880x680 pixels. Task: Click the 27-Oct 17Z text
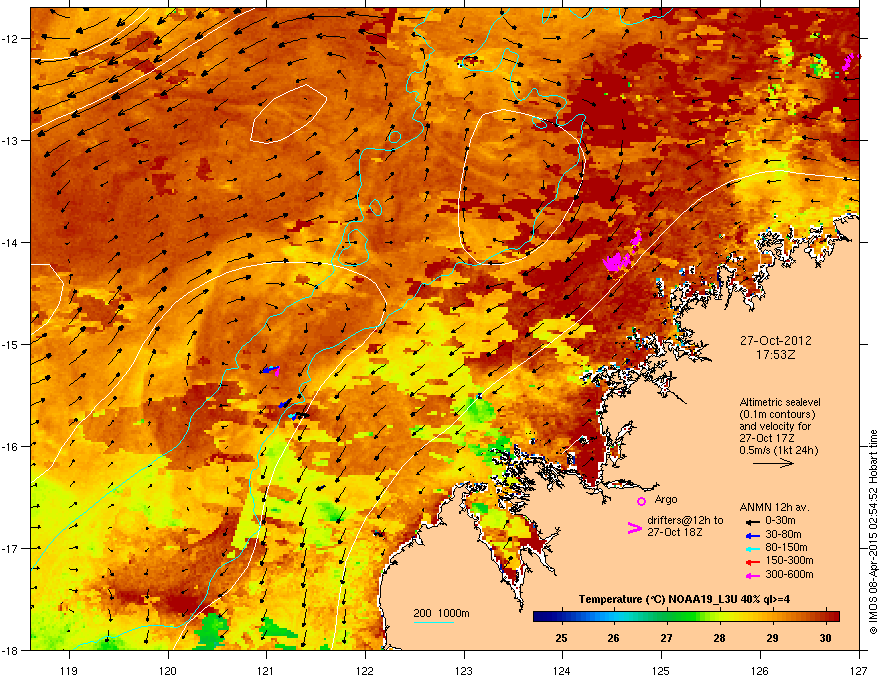(767, 438)
